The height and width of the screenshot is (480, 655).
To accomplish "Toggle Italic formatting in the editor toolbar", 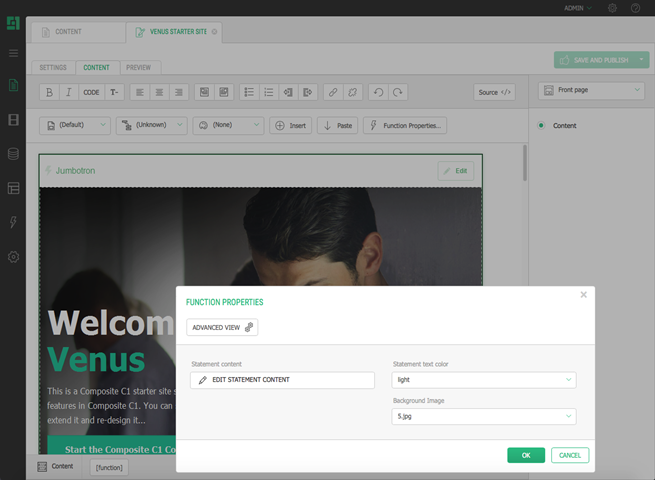I will 69,92.
